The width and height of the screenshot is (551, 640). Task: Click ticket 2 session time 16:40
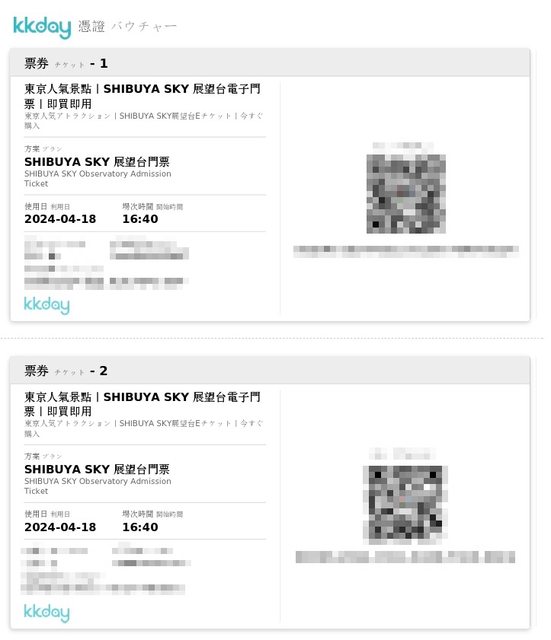[x=140, y=527]
